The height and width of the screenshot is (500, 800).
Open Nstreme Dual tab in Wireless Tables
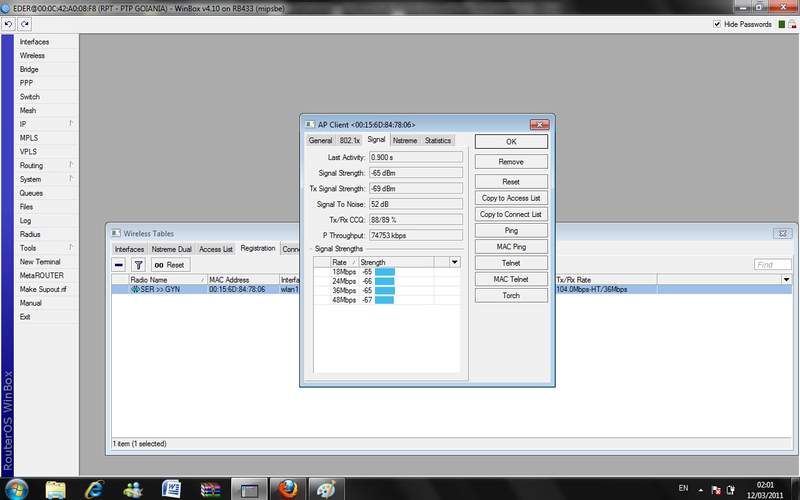pos(171,249)
